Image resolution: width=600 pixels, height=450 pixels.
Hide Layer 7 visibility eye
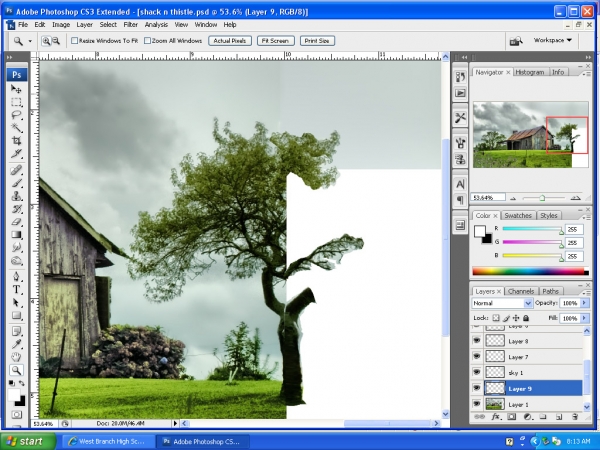pyautogui.click(x=476, y=356)
